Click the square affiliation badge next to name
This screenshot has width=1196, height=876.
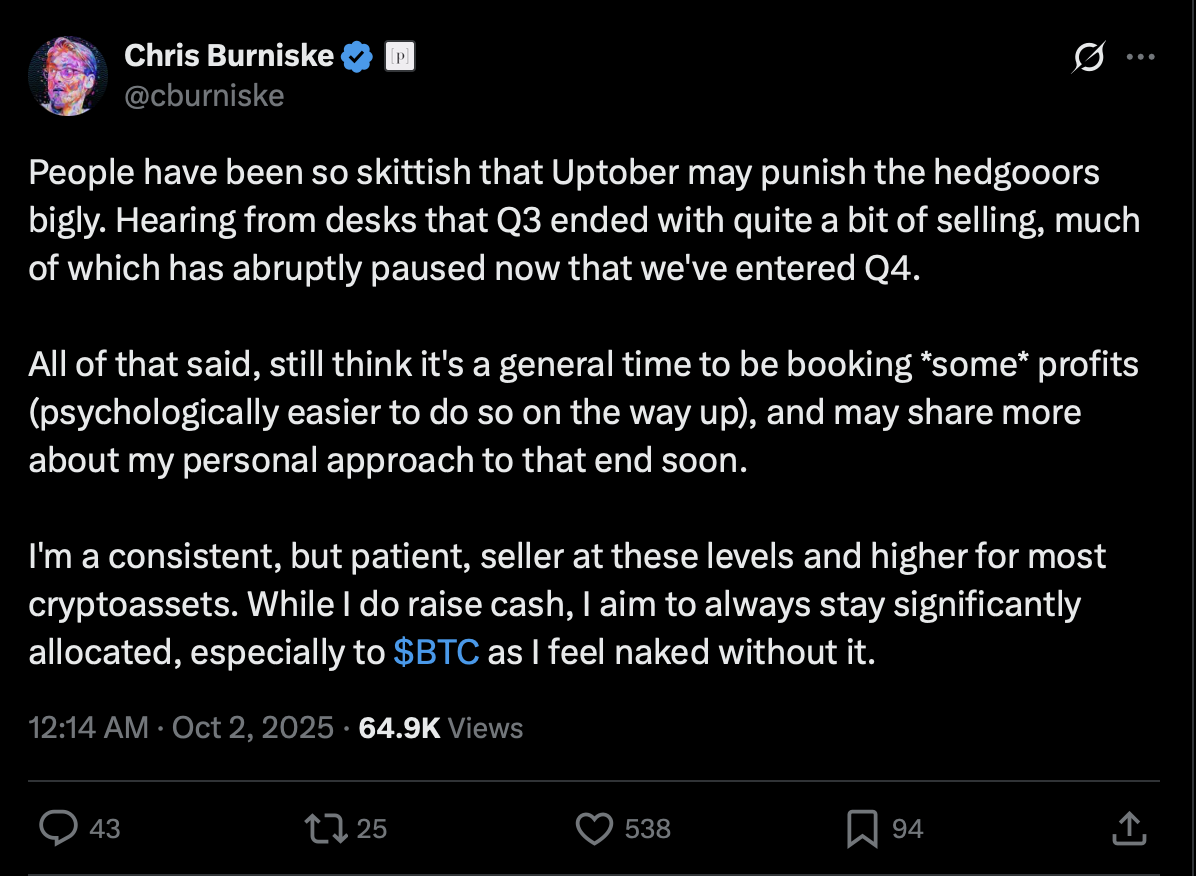coord(400,58)
